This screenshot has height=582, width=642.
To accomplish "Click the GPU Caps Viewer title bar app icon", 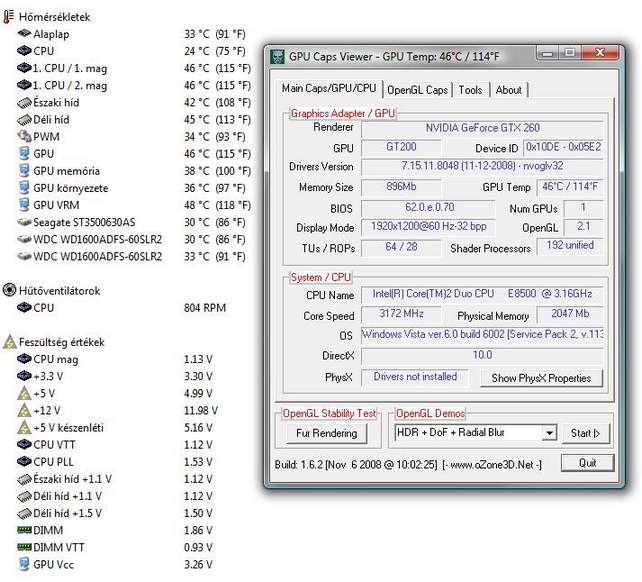I will point(278,56).
